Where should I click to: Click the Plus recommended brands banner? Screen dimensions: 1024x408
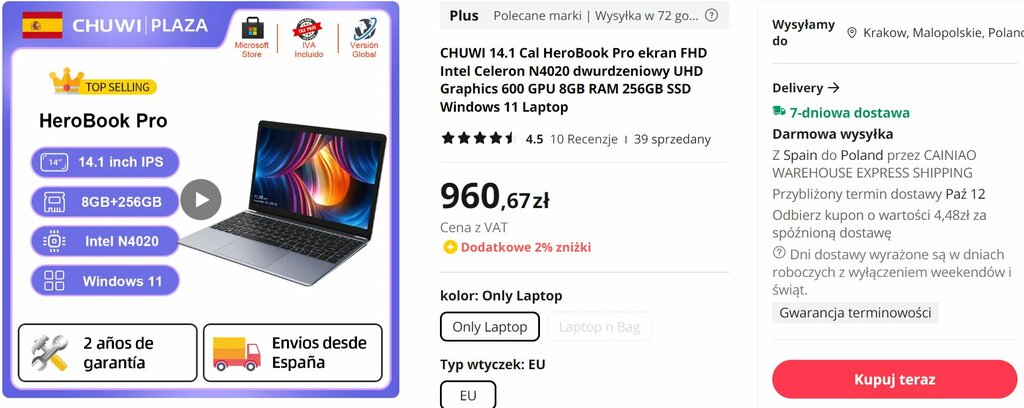584,15
